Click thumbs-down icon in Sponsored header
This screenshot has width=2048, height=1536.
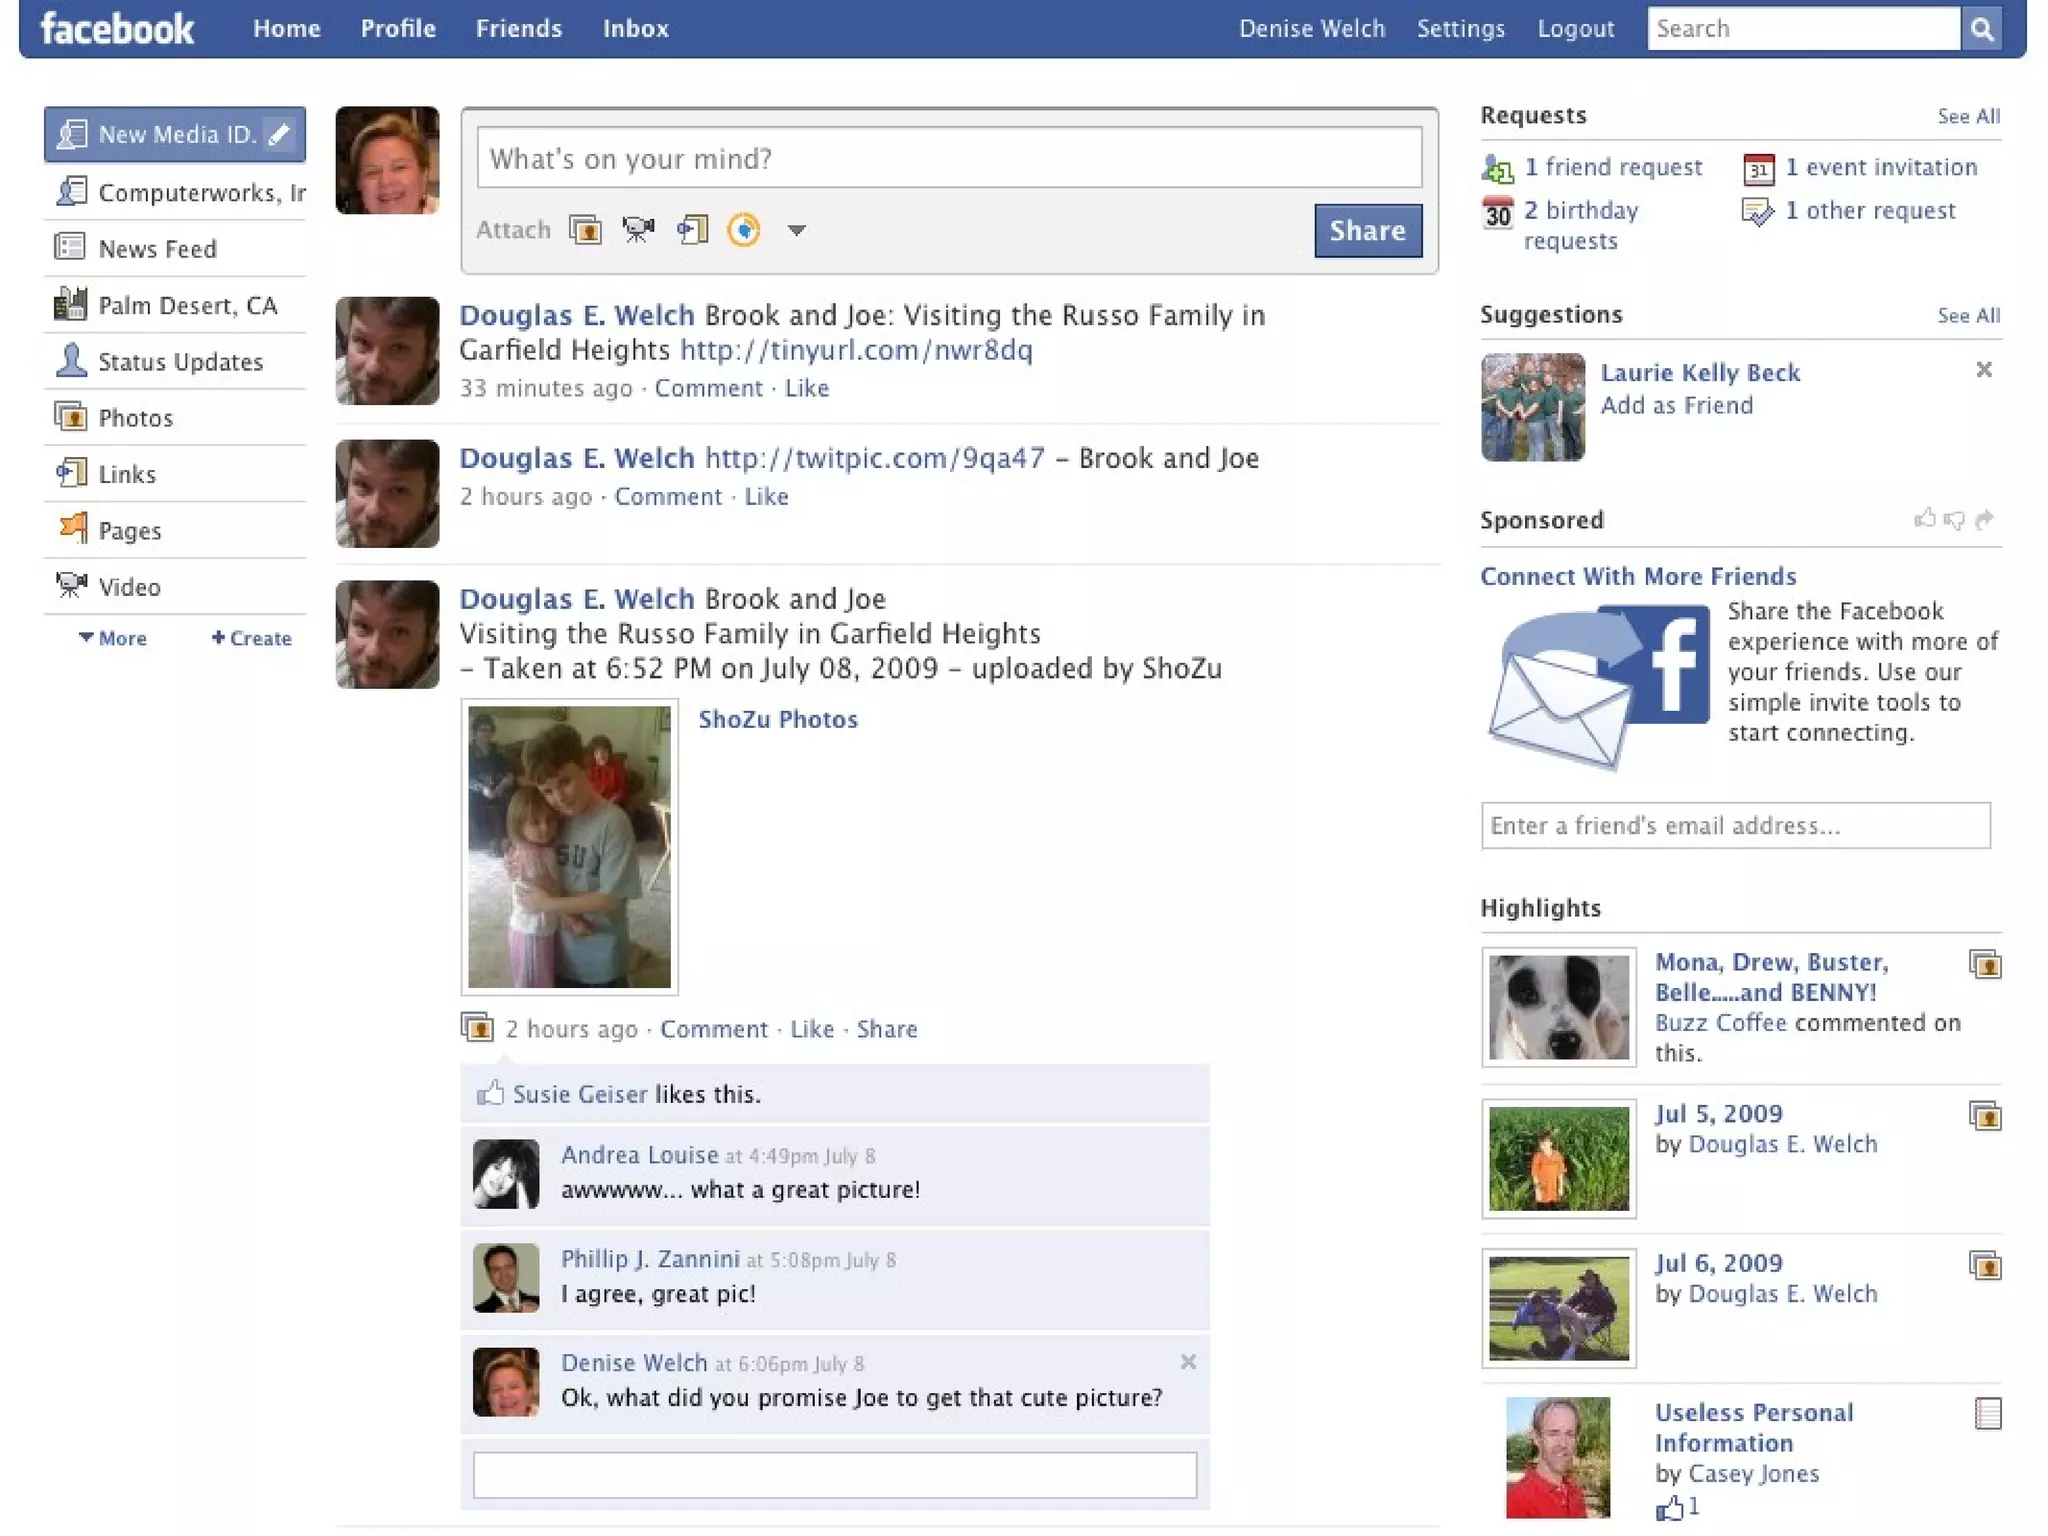tap(1954, 520)
